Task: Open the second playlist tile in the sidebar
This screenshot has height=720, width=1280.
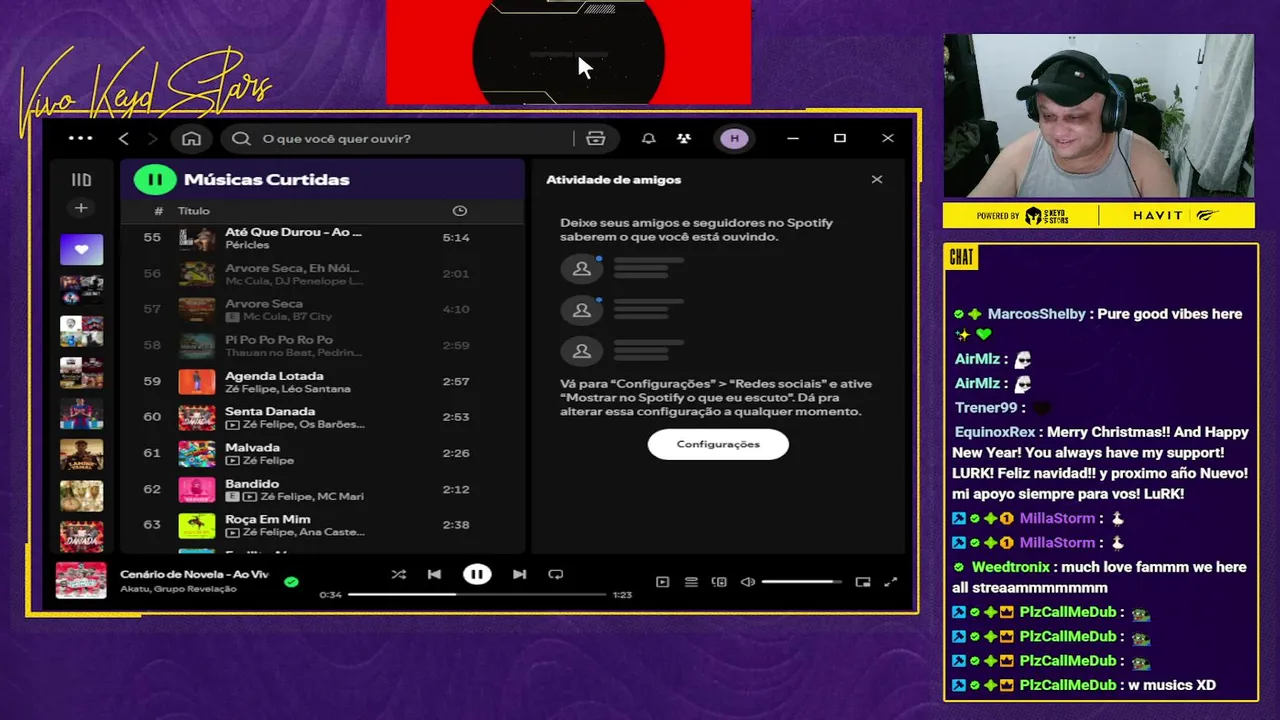Action: [81, 290]
